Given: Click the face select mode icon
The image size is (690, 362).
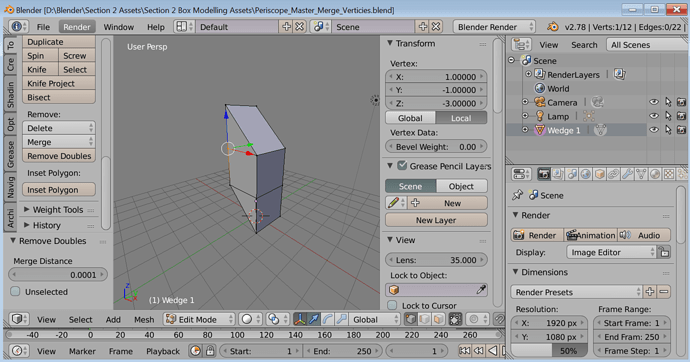Looking at the screenshot, I should coord(438,319).
